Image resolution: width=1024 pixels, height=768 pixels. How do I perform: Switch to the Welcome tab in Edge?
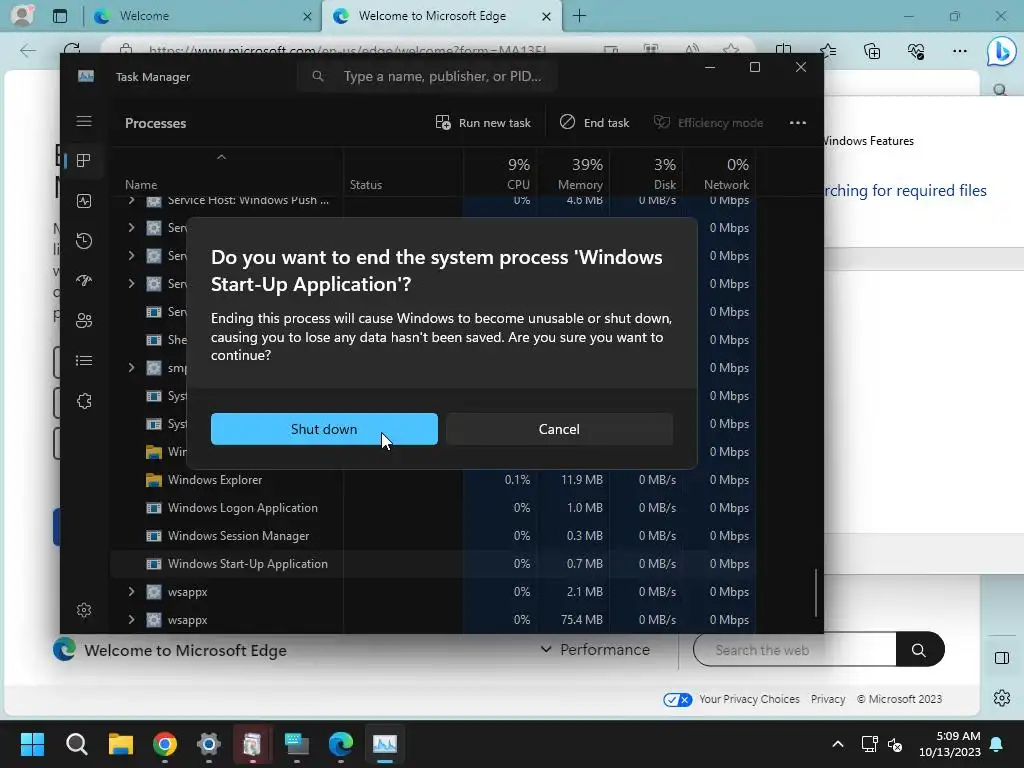click(x=202, y=16)
